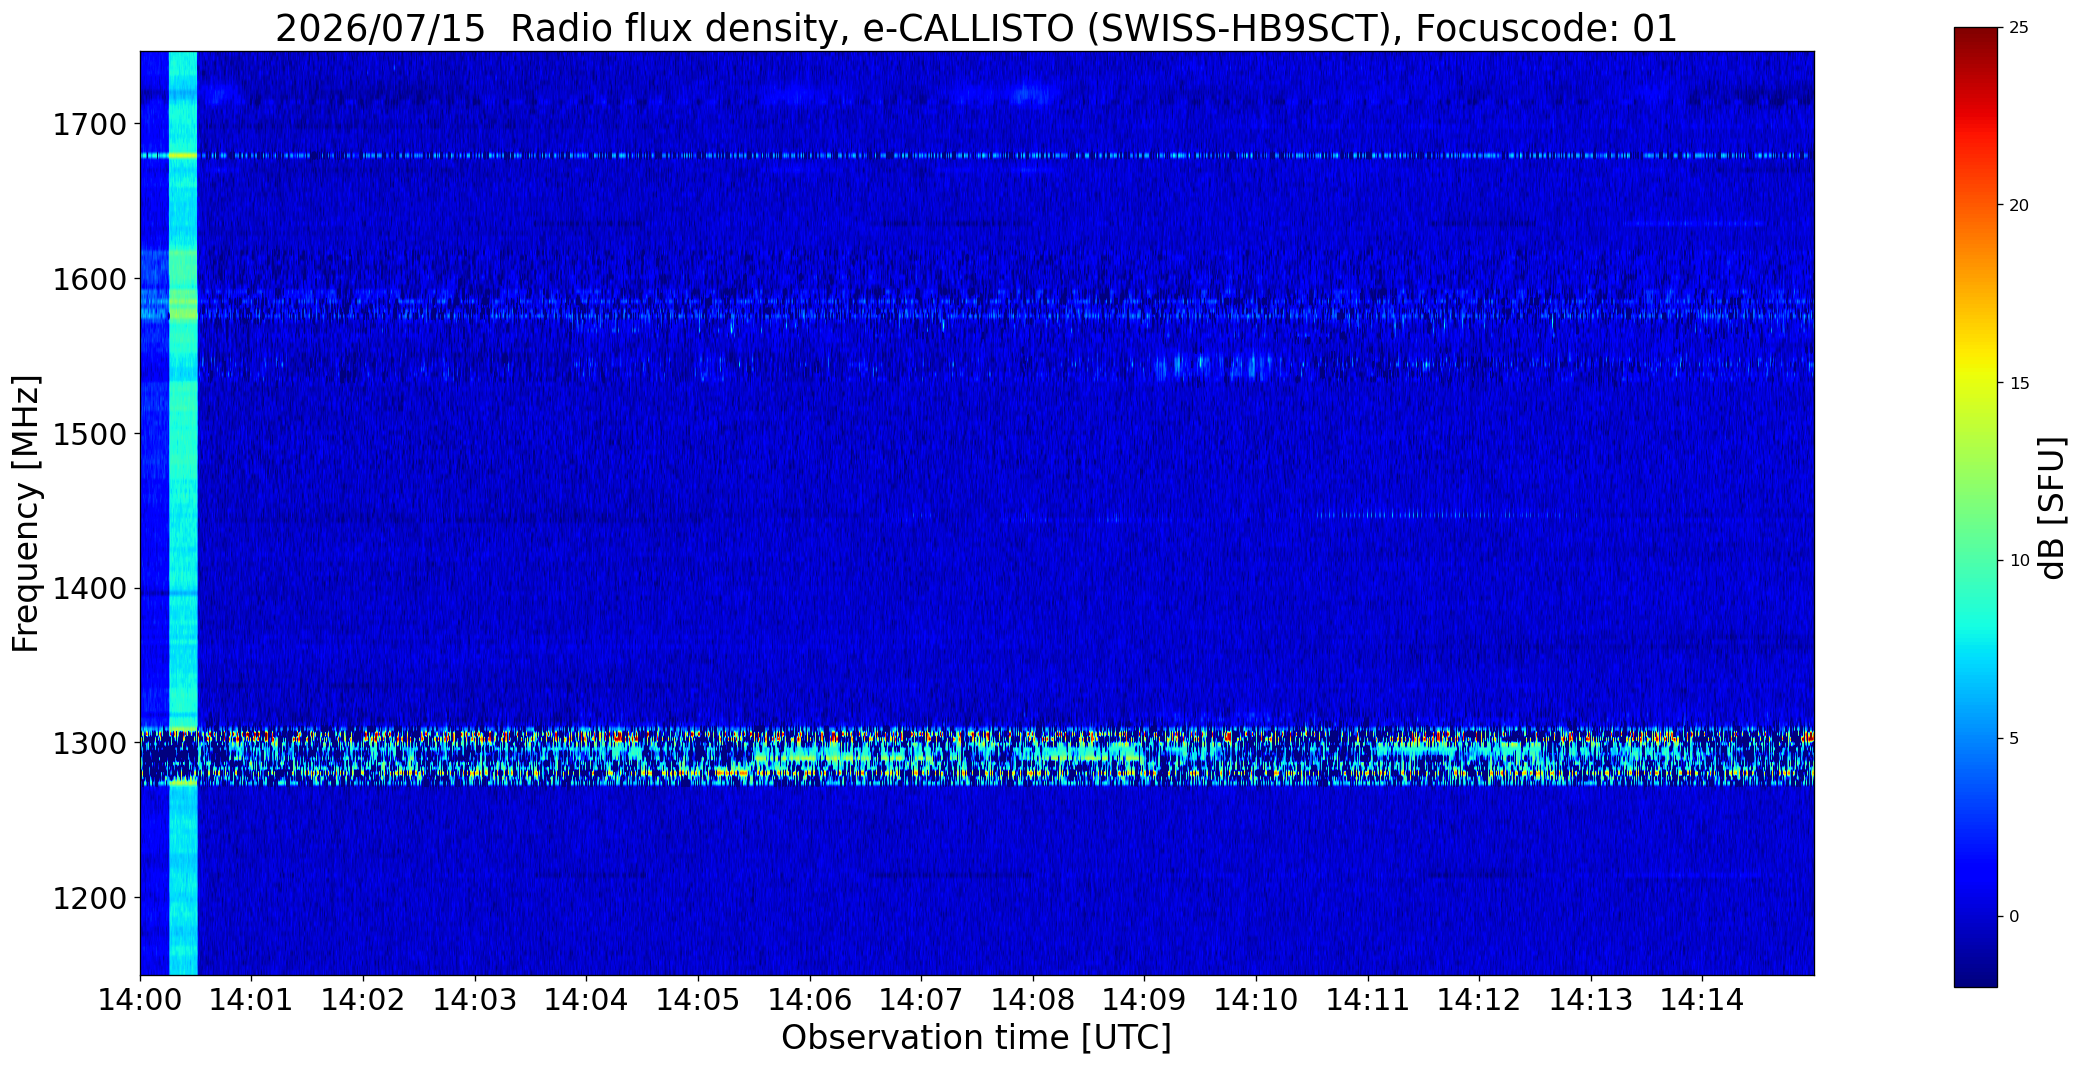The image size is (2082, 1067).
Task: Click the 1200 MHz frequency tick label
Action: click(x=89, y=898)
